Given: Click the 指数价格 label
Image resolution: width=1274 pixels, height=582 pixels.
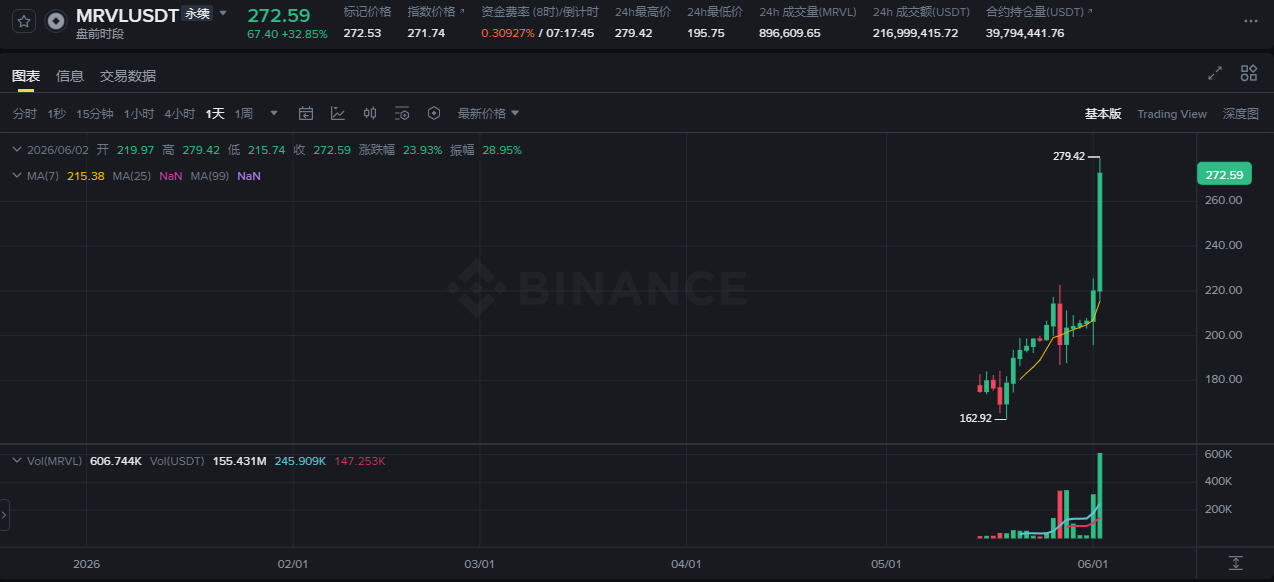Looking at the screenshot, I should click(x=431, y=12).
